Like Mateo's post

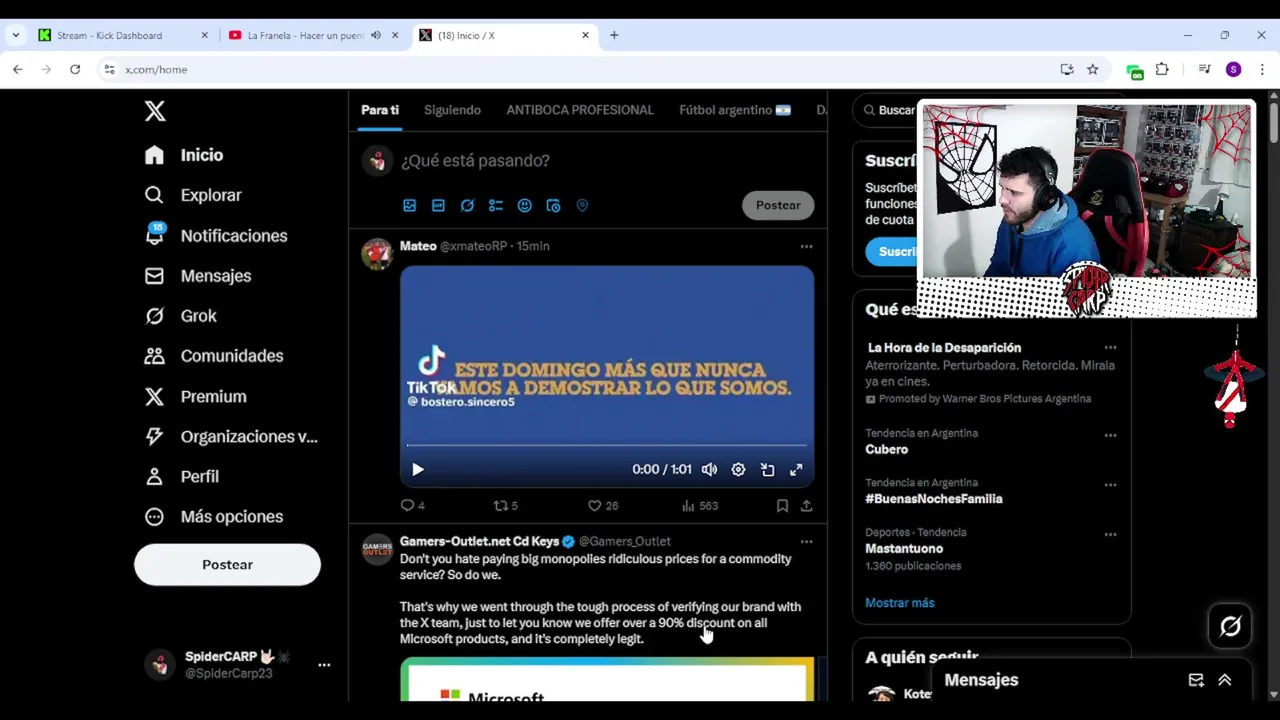click(602, 506)
